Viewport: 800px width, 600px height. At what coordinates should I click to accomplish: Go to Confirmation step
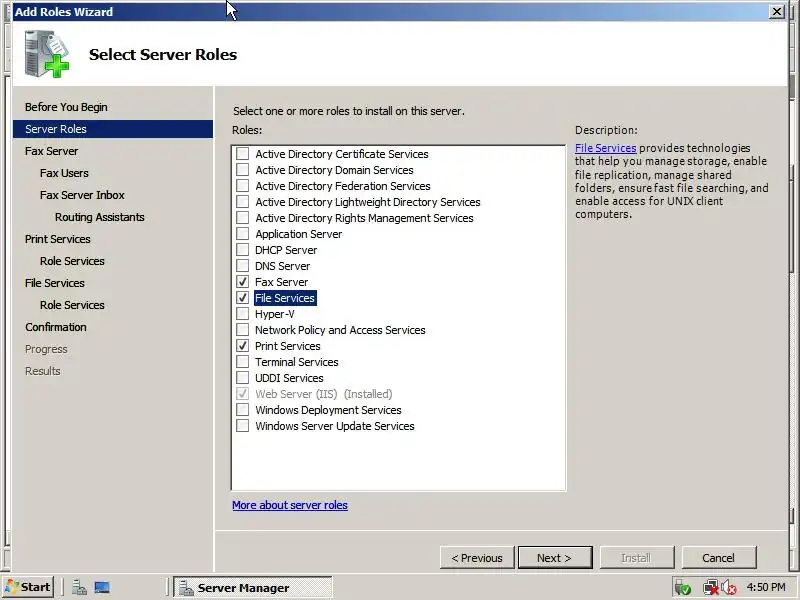pyautogui.click(x=56, y=327)
